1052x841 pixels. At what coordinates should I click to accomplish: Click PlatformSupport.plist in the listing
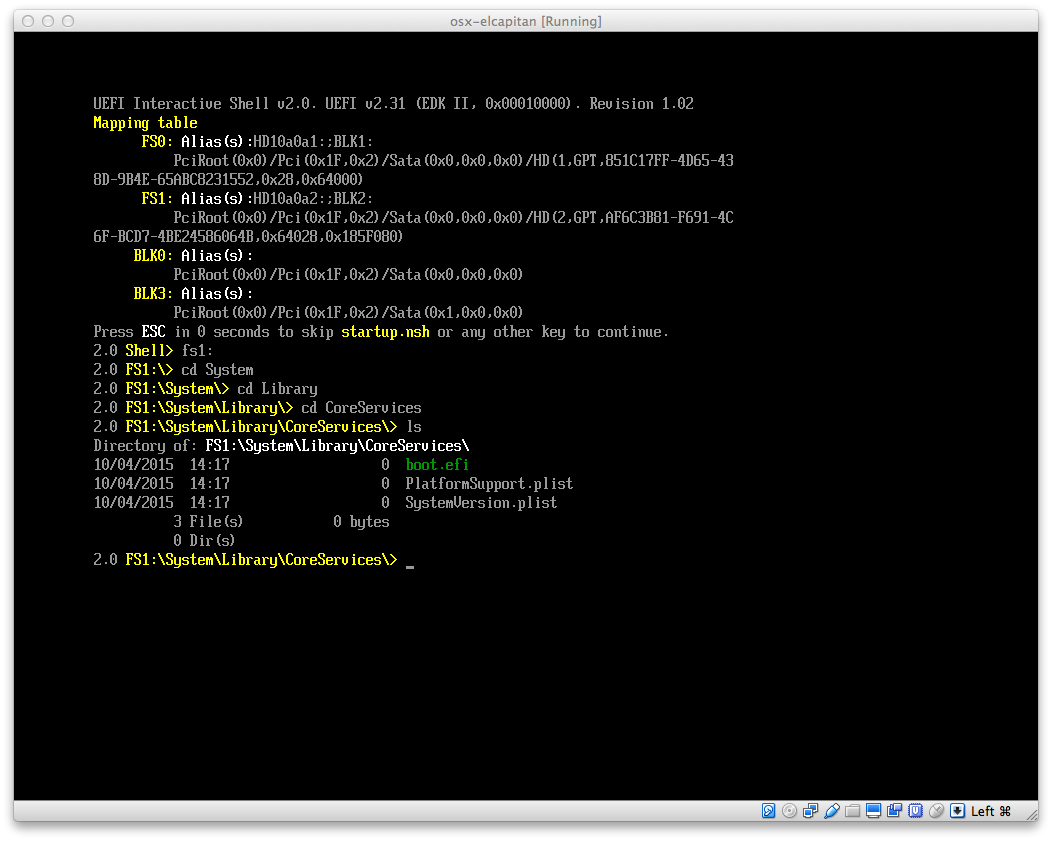[x=489, y=484]
